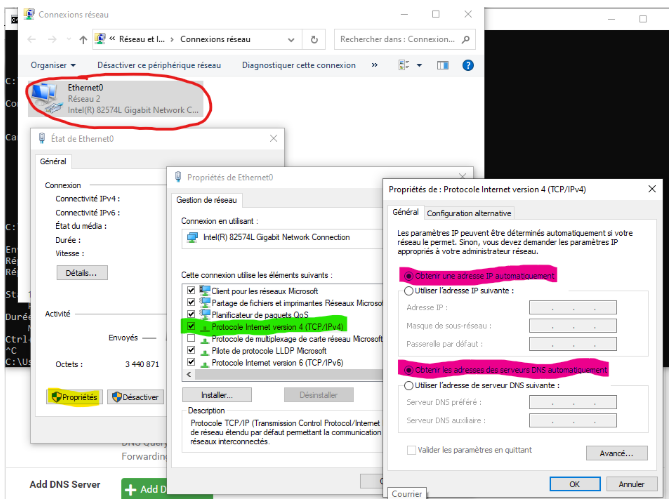Open the view options dropdown arrow
669x500 pixels.
click(x=420, y=65)
